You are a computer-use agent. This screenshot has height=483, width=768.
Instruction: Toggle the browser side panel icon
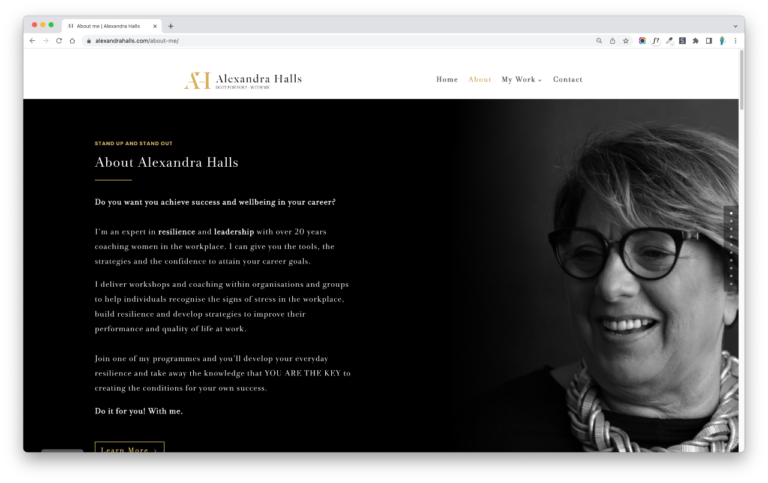coord(709,41)
